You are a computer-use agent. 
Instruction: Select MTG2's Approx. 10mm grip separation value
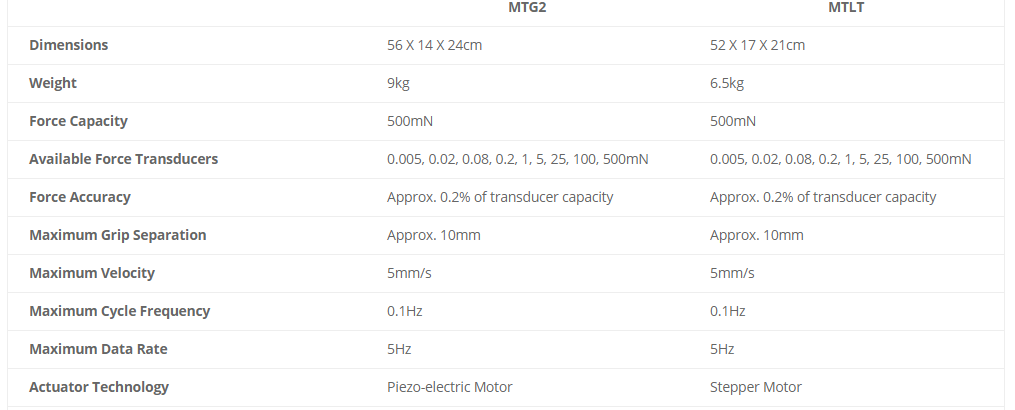[434, 235]
